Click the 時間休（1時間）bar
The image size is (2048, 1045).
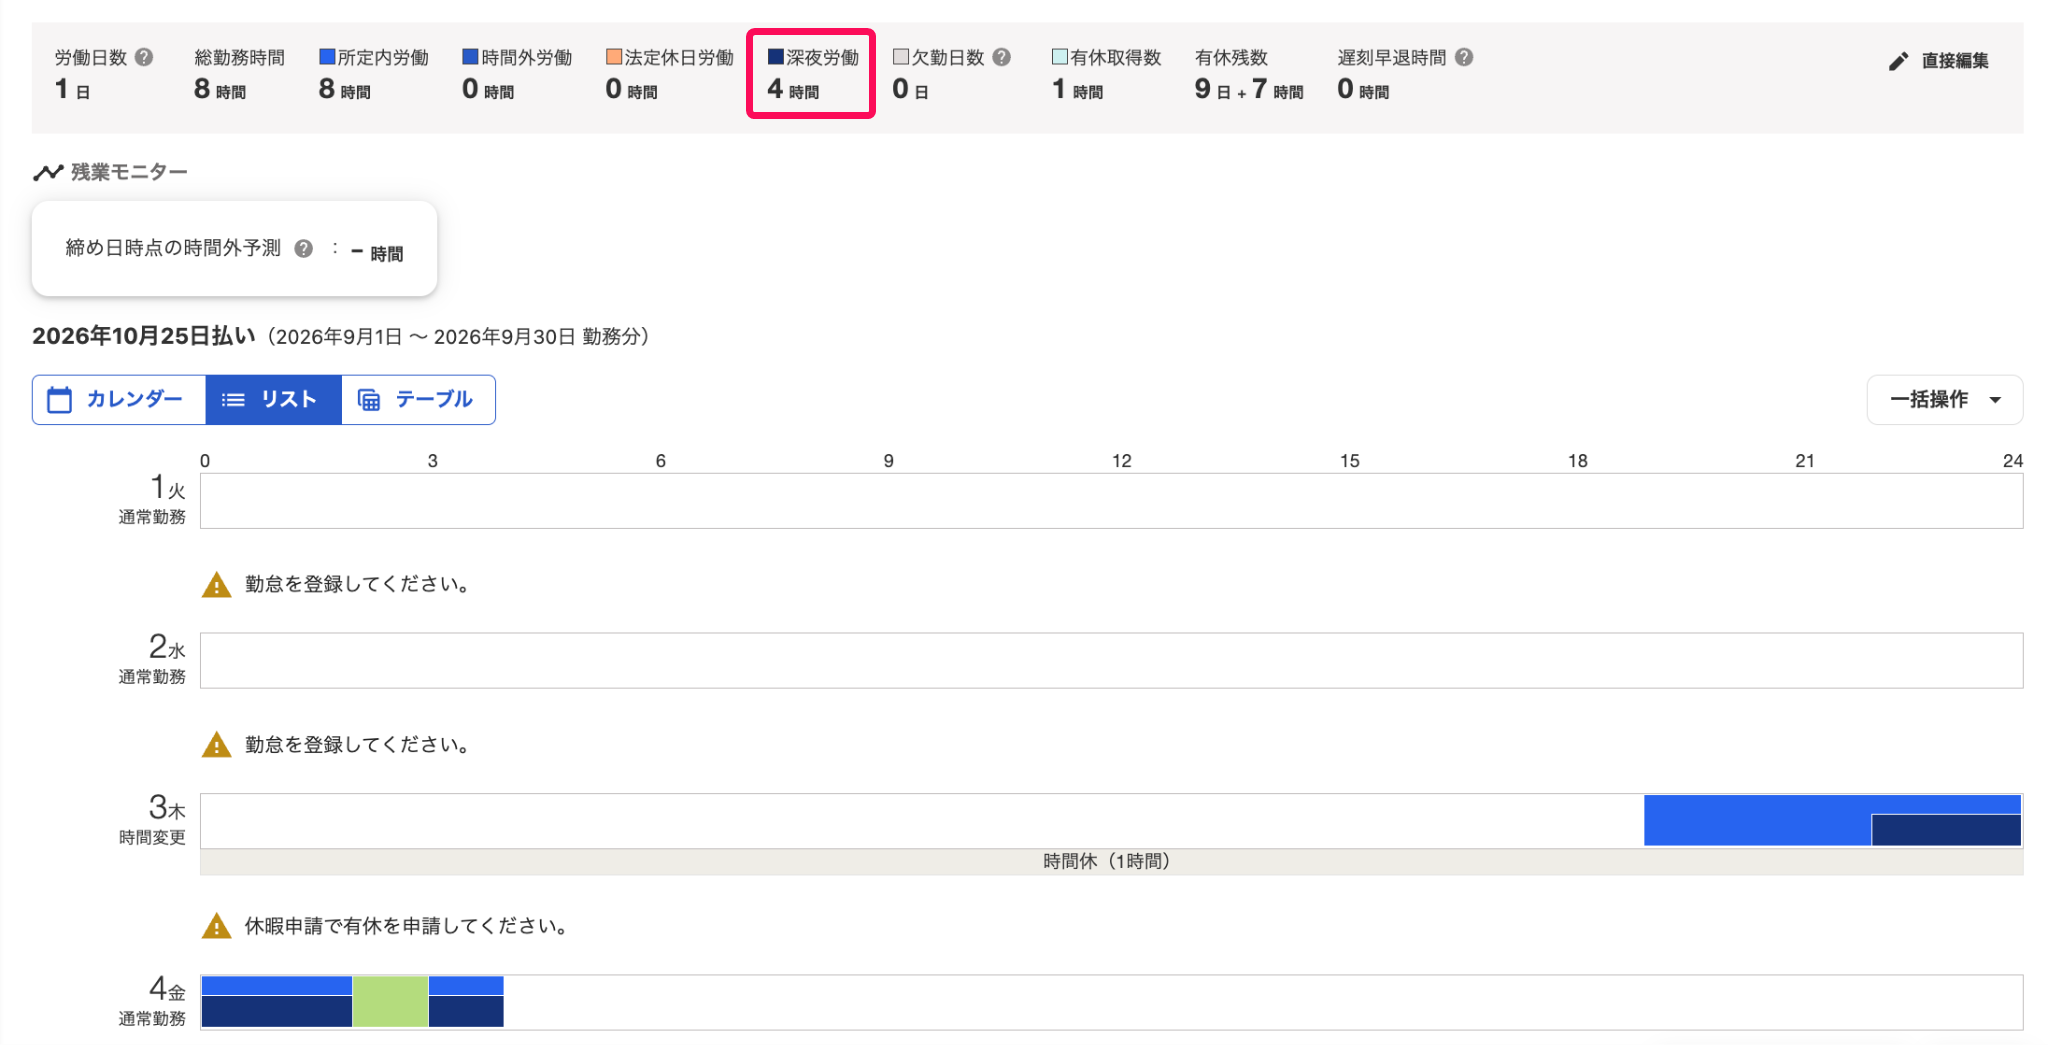click(1111, 862)
